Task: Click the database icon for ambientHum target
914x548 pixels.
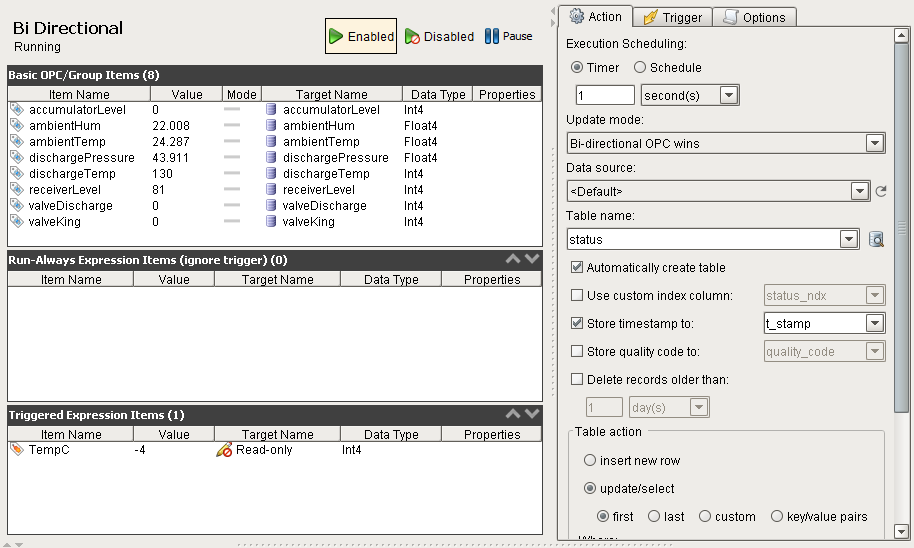Action: pyautogui.click(x=271, y=126)
